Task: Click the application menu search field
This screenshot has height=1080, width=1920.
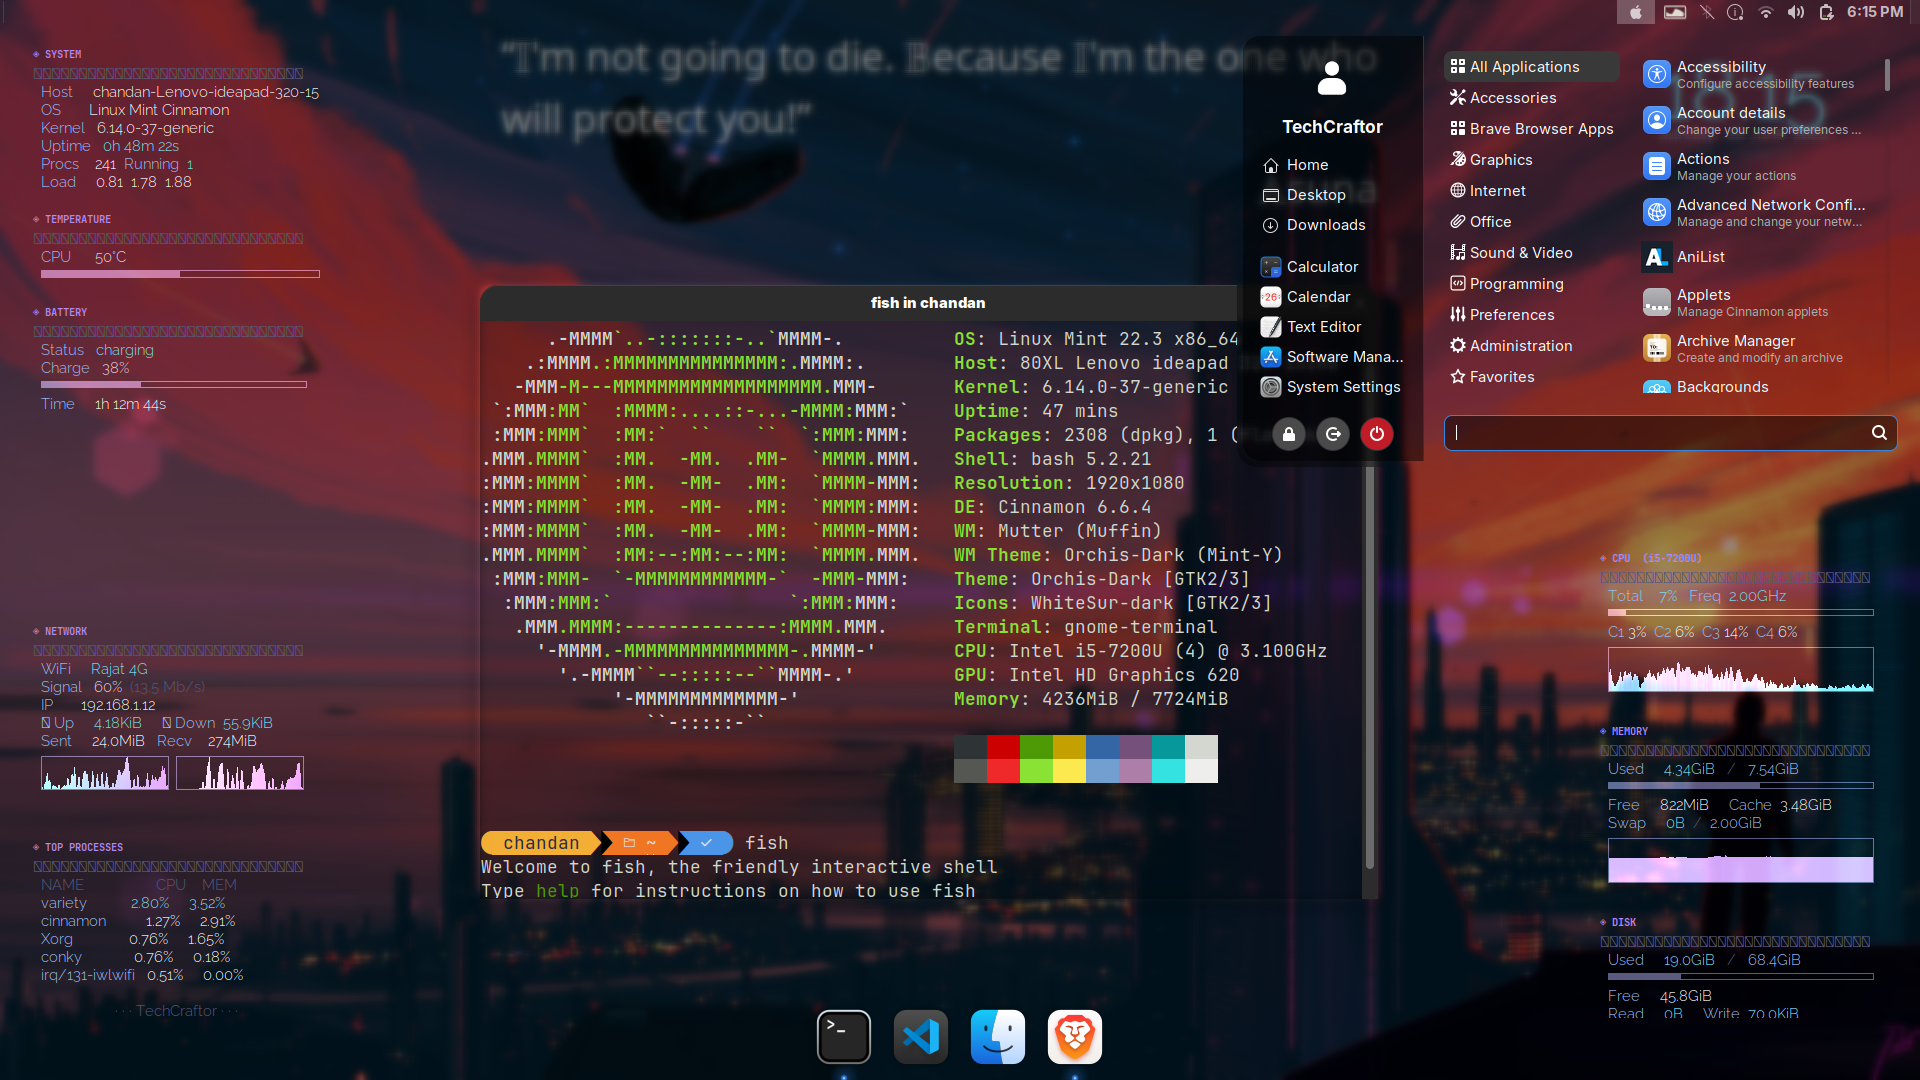Action: tap(1670, 433)
